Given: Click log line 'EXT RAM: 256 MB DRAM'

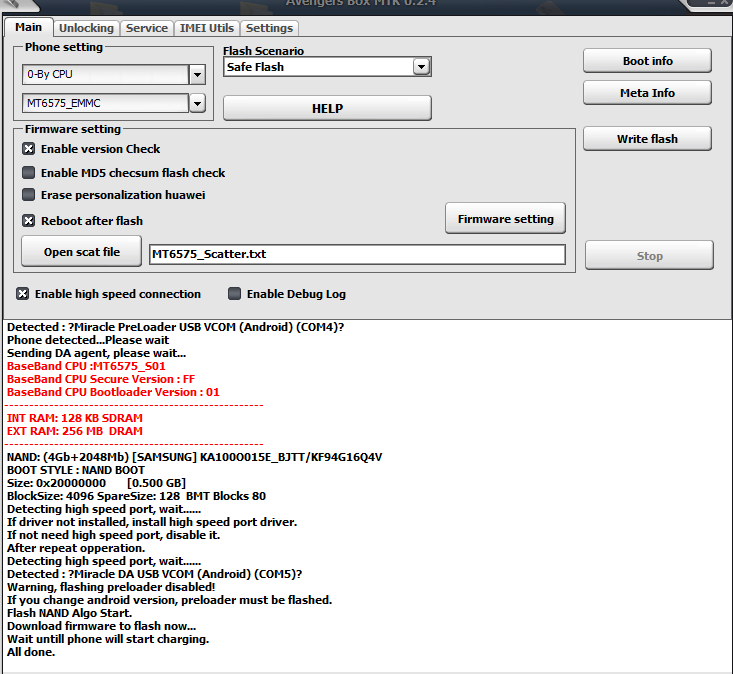Looking at the screenshot, I should 74,431.
